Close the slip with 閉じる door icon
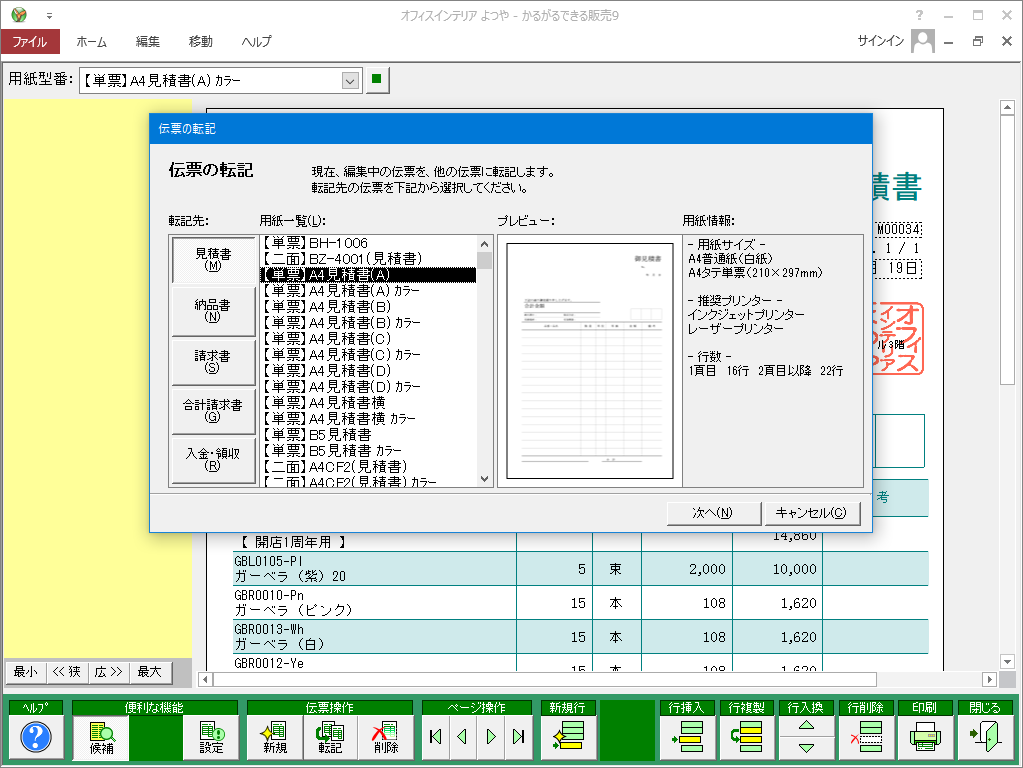The width and height of the screenshot is (1023, 768). tap(985, 737)
